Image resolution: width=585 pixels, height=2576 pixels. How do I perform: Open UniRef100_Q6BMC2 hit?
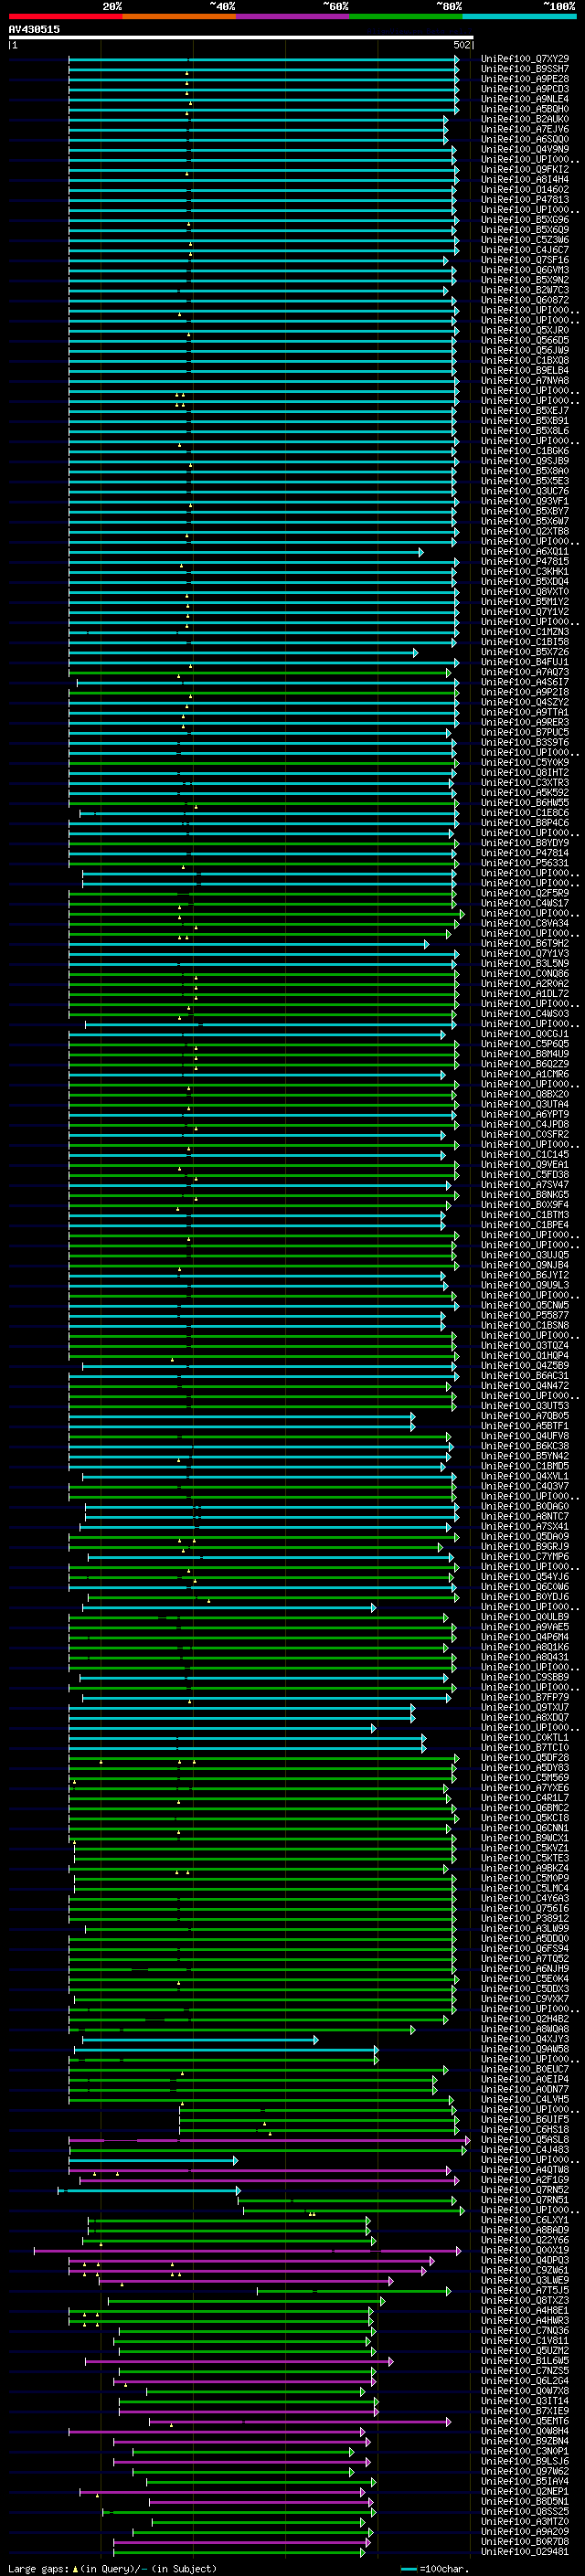pyautogui.click(x=525, y=1808)
